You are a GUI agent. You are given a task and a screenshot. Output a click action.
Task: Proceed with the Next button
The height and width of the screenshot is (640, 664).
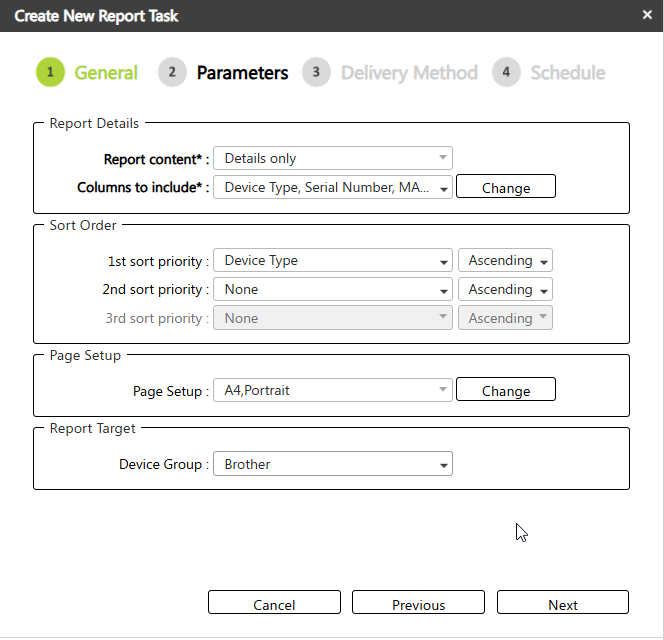[562, 604]
